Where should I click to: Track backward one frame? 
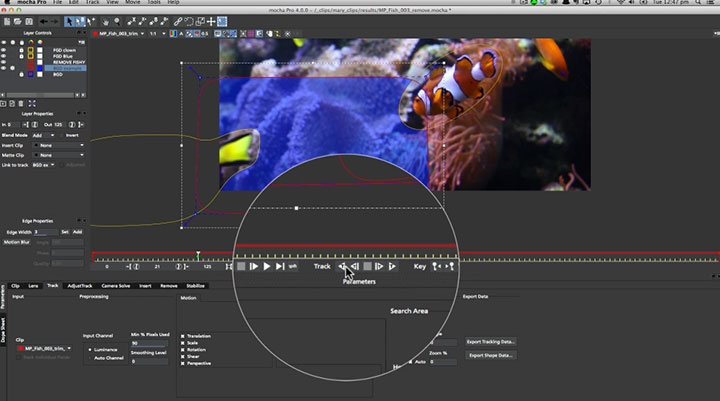point(354,266)
